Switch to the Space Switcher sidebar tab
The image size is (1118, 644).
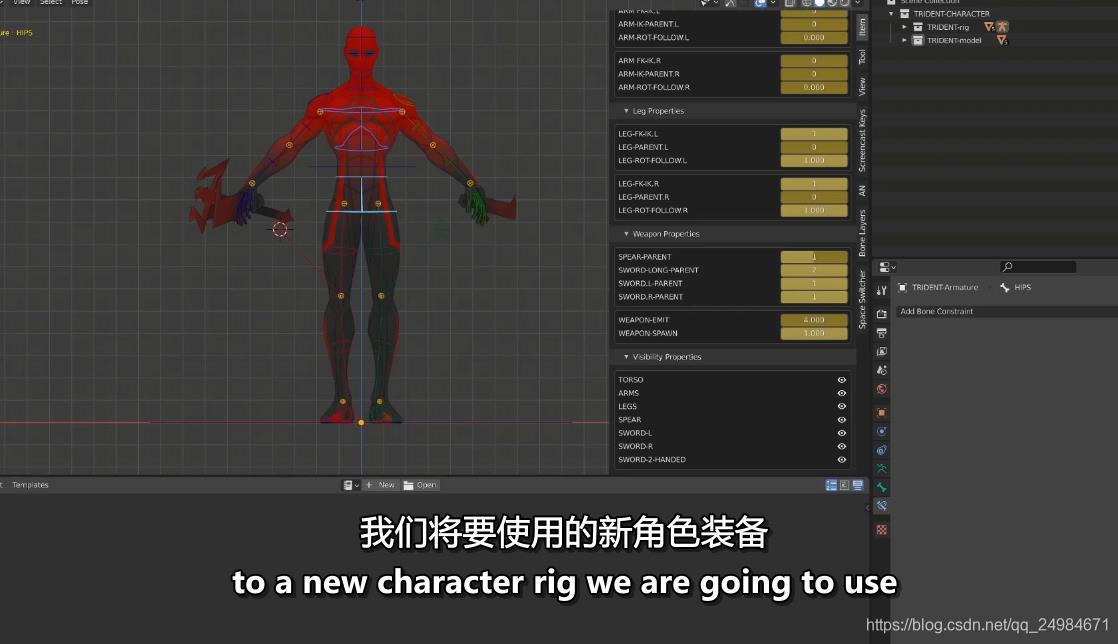click(862, 300)
